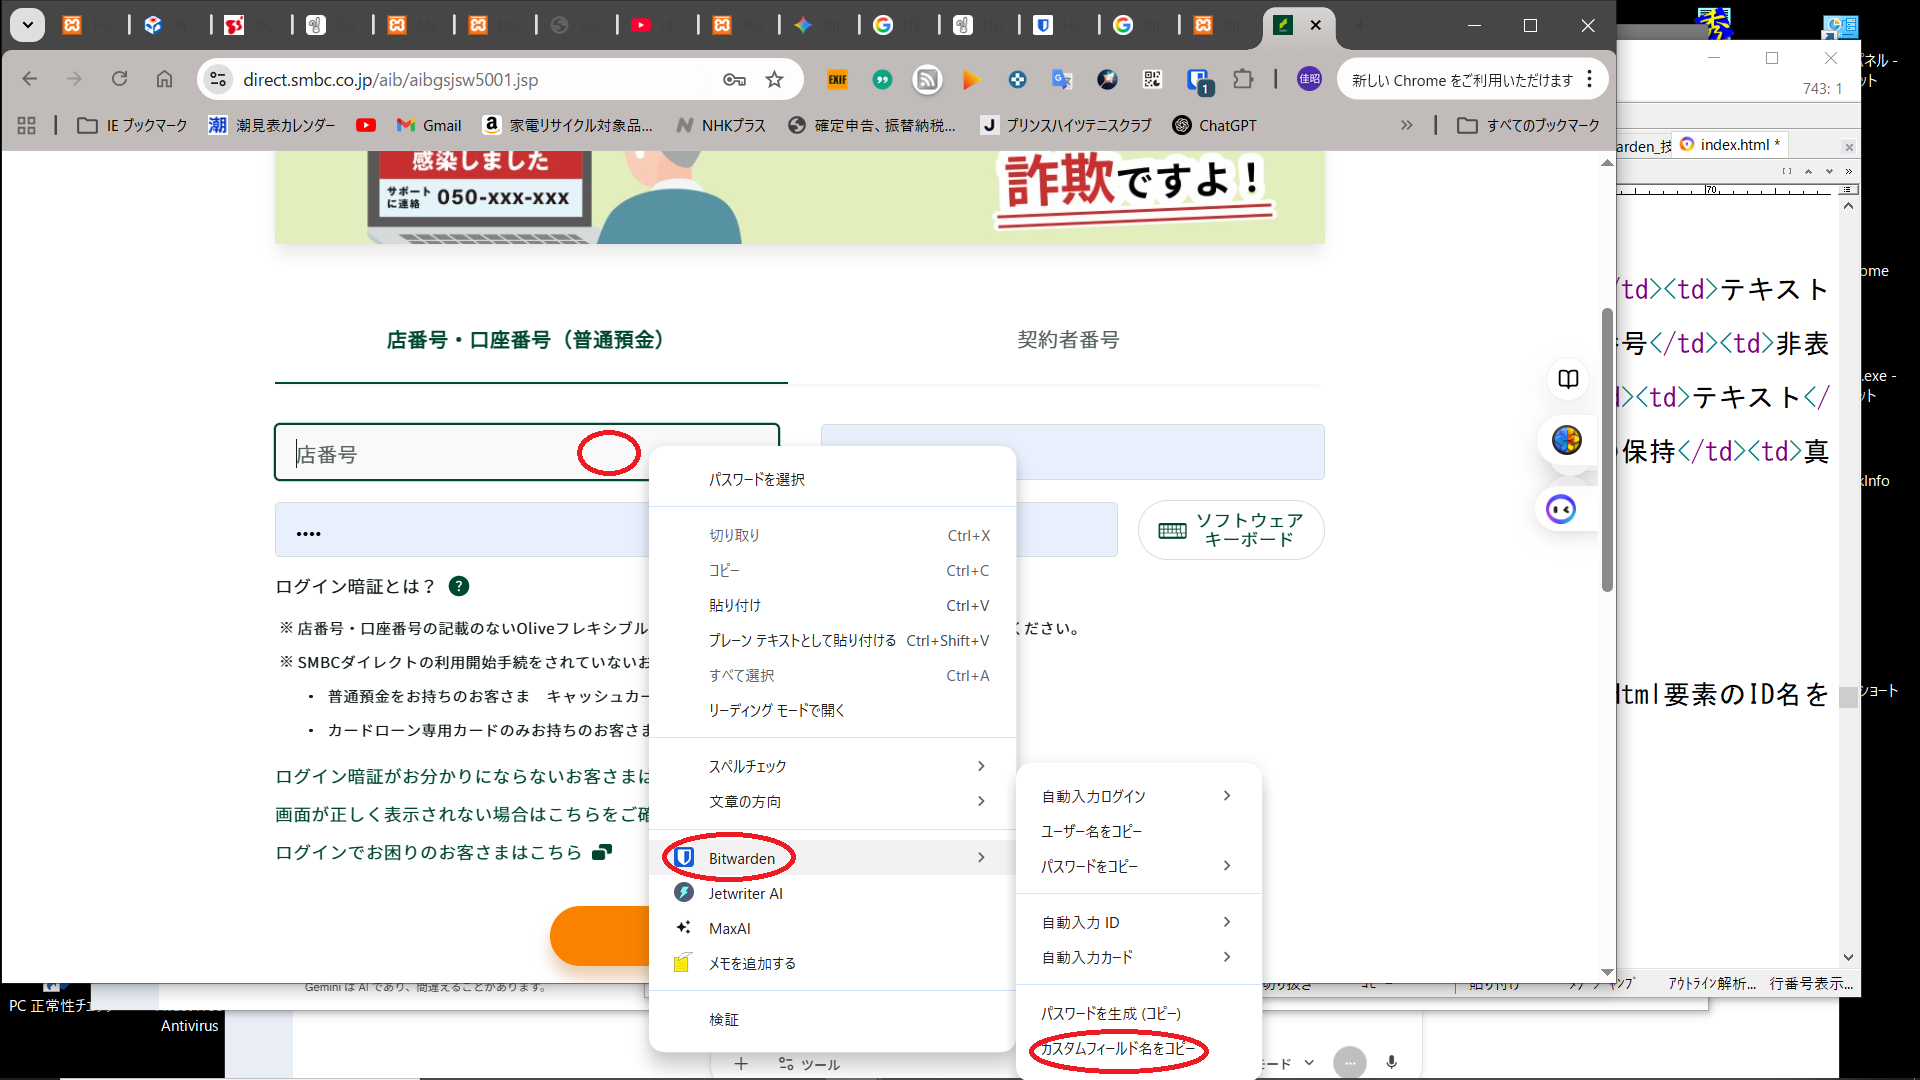Choose 検証 from the context menu
This screenshot has width=1920, height=1080.
click(x=724, y=1019)
